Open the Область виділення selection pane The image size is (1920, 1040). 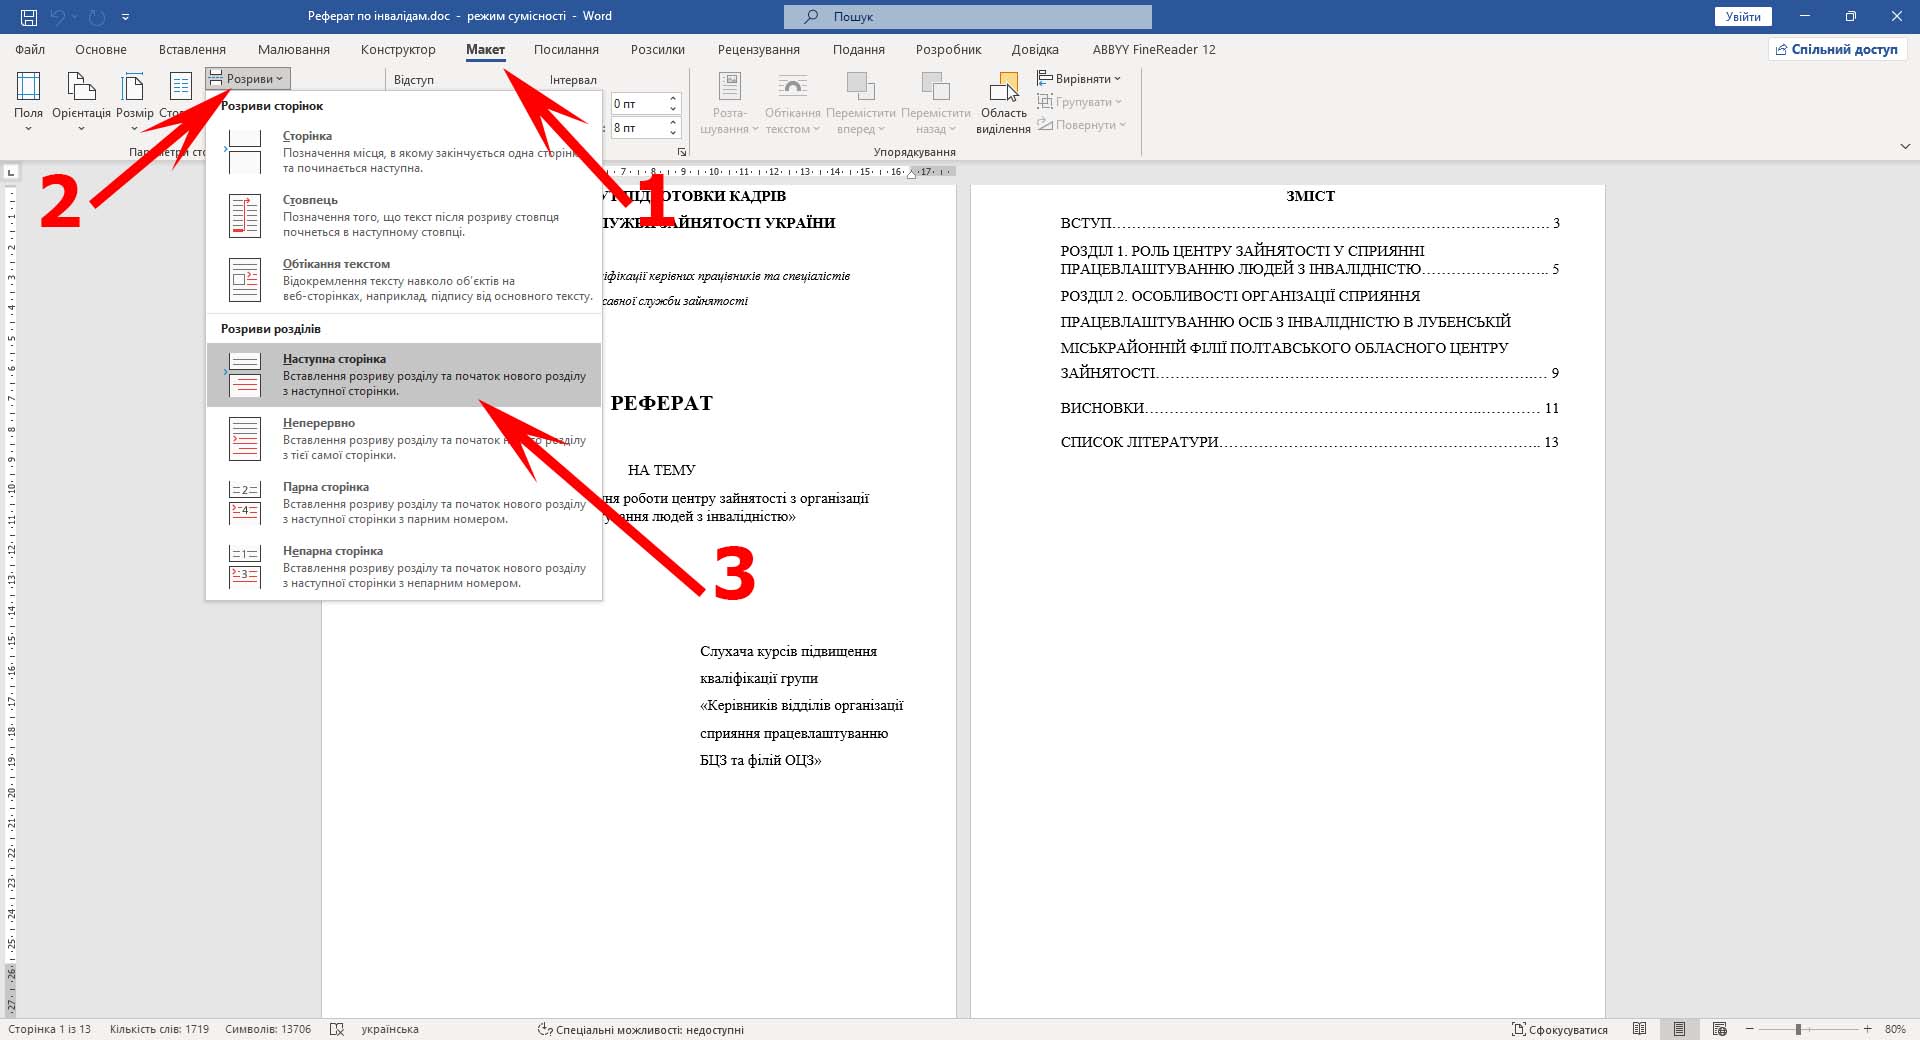[1003, 103]
